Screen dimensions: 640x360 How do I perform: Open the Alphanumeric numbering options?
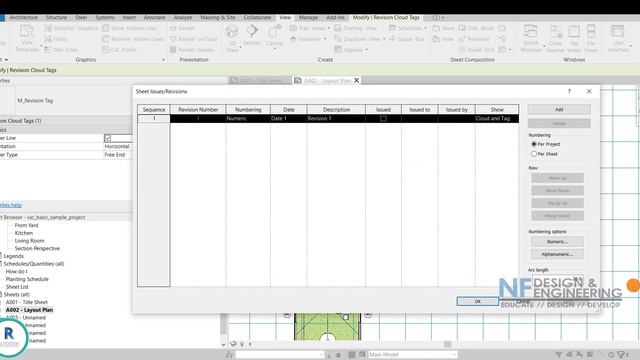pyautogui.click(x=557, y=254)
